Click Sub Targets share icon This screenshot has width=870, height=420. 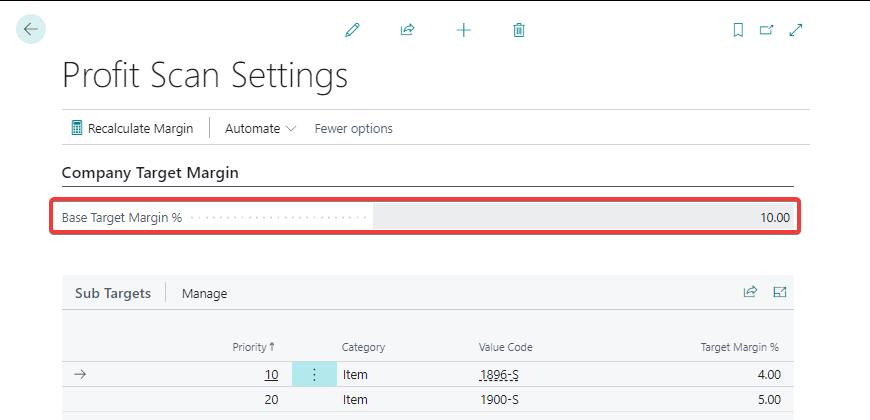[x=750, y=292]
